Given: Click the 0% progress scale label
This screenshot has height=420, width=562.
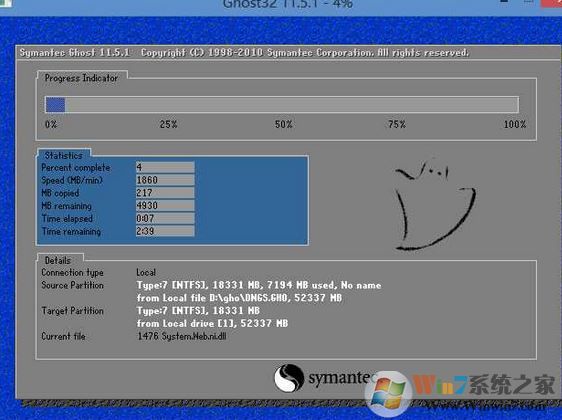Looking at the screenshot, I should pyautogui.click(x=51, y=124).
